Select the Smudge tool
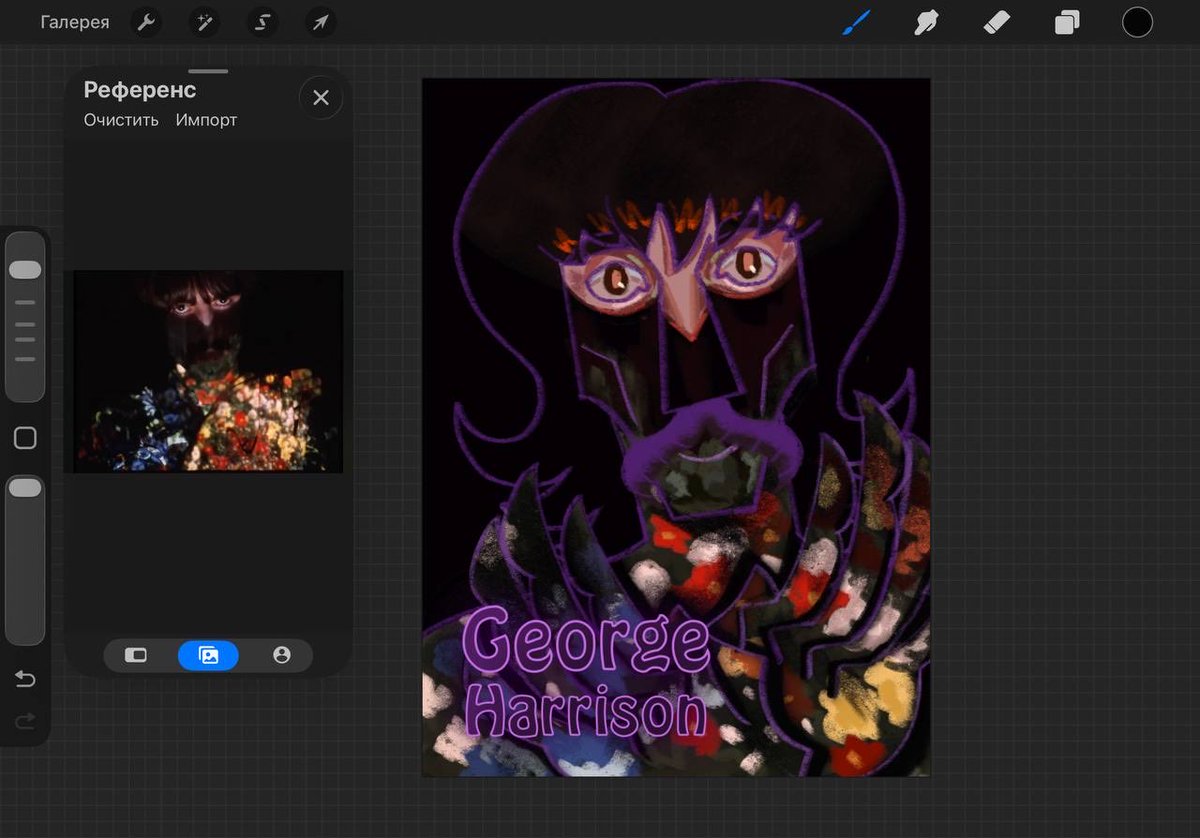 pyautogui.click(x=926, y=22)
